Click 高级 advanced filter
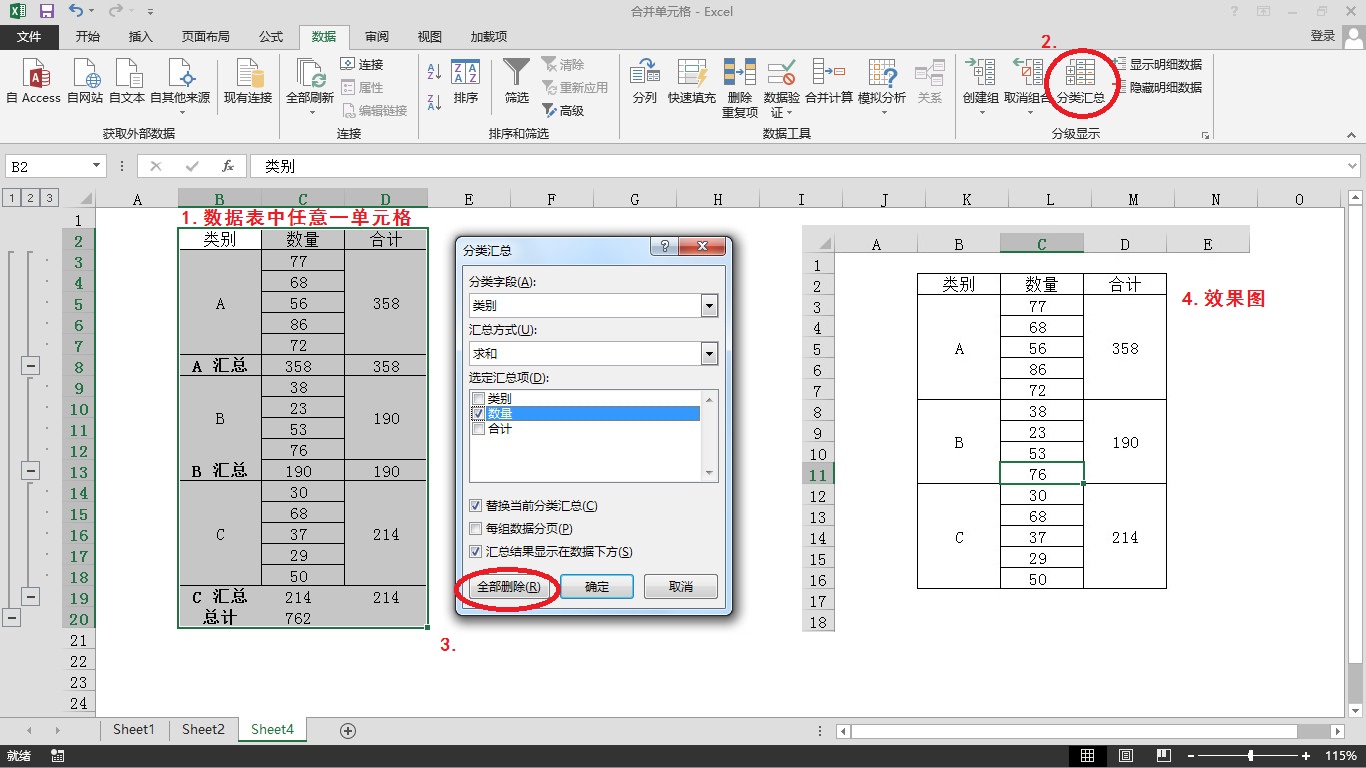1366x768 pixels. tap(563, 111)
